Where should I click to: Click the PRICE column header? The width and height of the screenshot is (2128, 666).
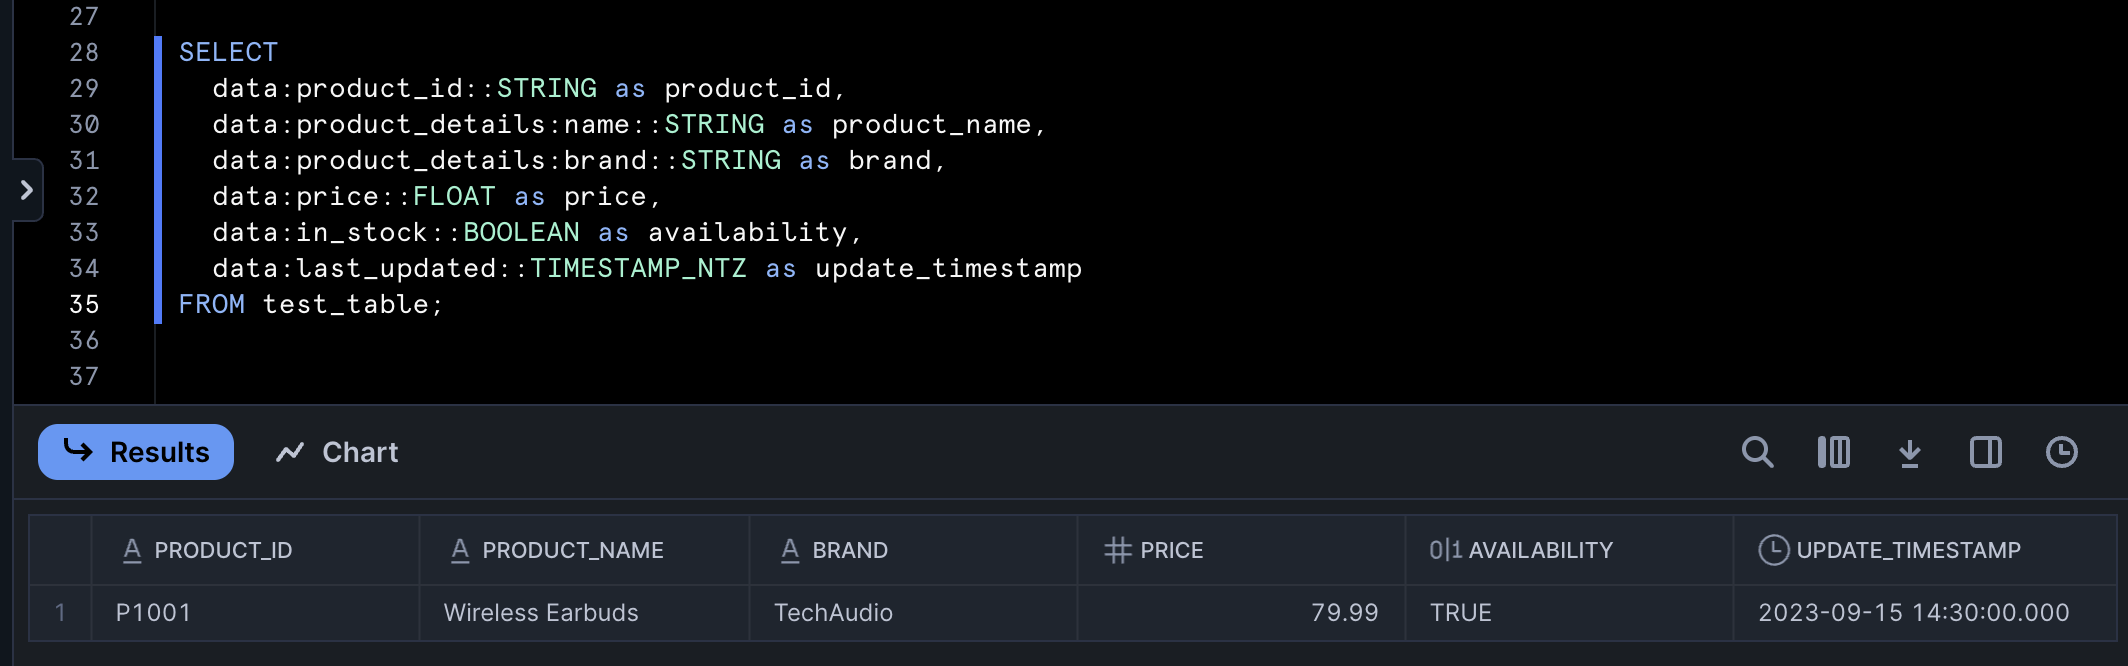coord(1170,550)
